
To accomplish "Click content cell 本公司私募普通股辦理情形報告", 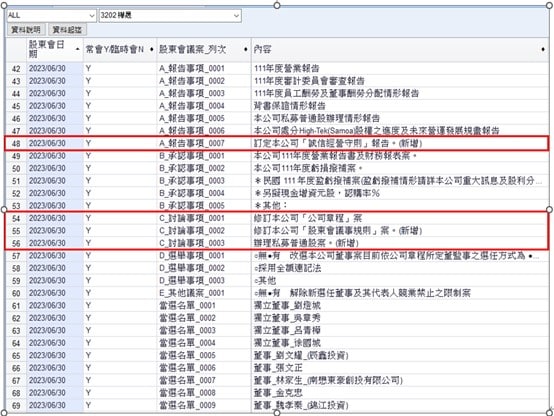I will [x=400, y=118].
